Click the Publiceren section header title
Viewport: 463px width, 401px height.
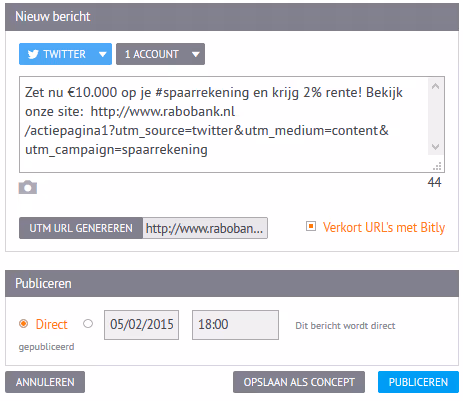43,283
